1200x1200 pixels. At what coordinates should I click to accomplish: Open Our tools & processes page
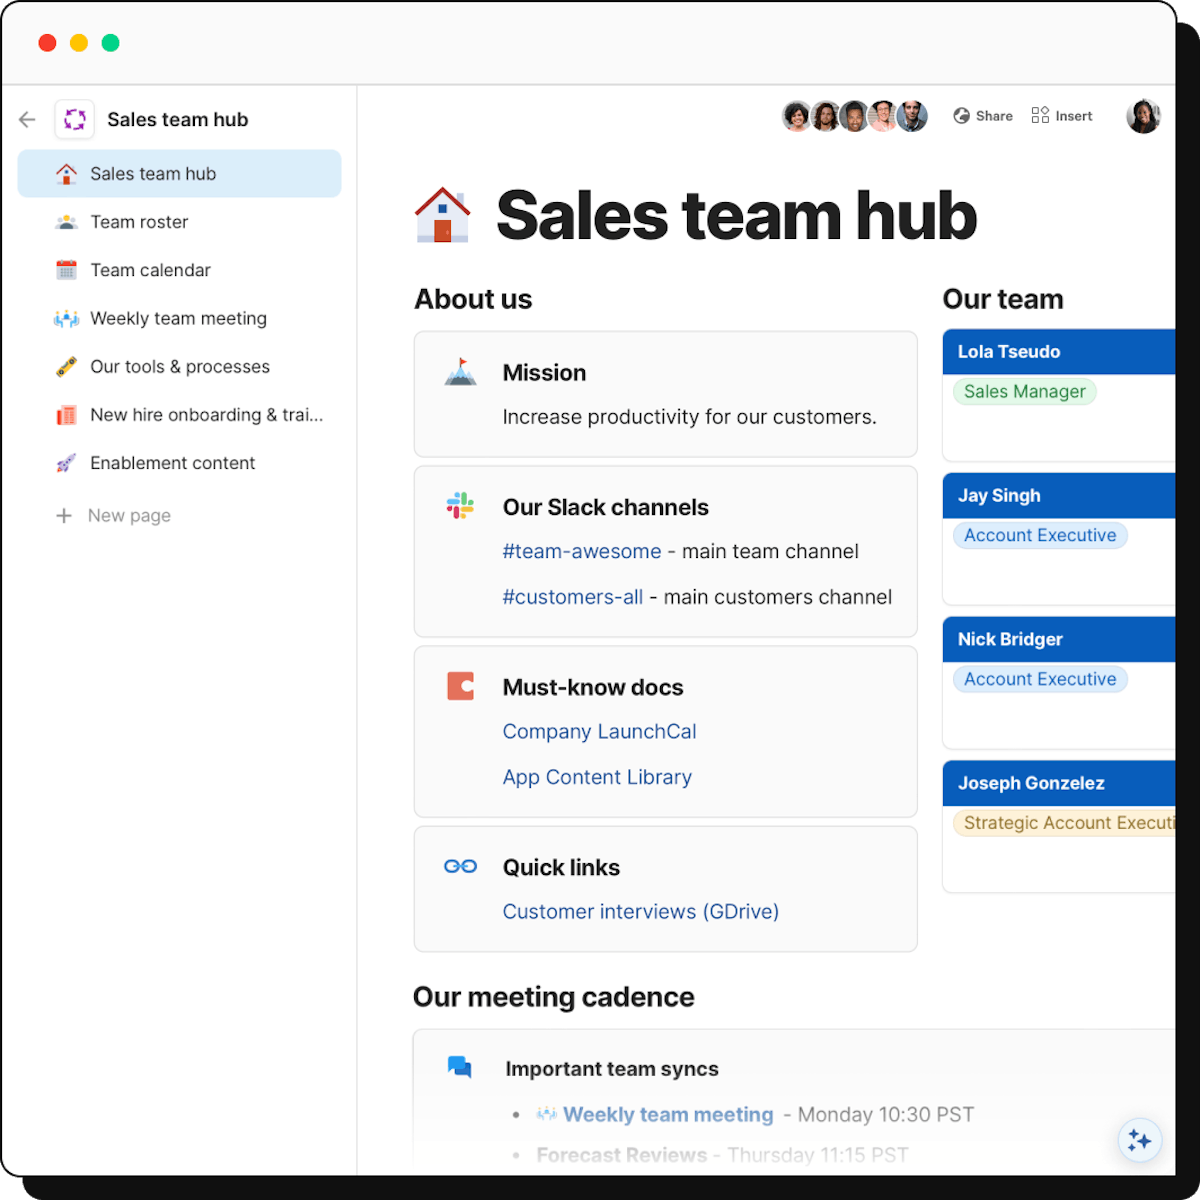[180, 367]
